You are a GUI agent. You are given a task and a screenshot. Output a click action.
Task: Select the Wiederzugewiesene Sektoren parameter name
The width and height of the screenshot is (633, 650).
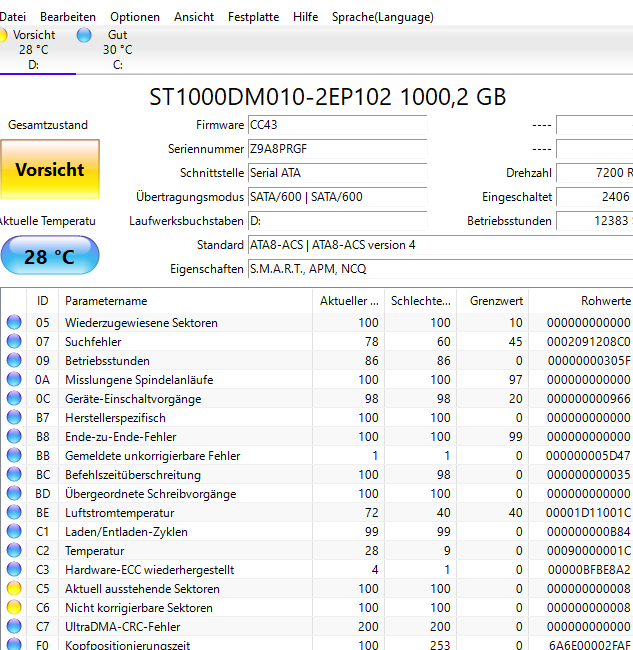click(x=141, y=323)
